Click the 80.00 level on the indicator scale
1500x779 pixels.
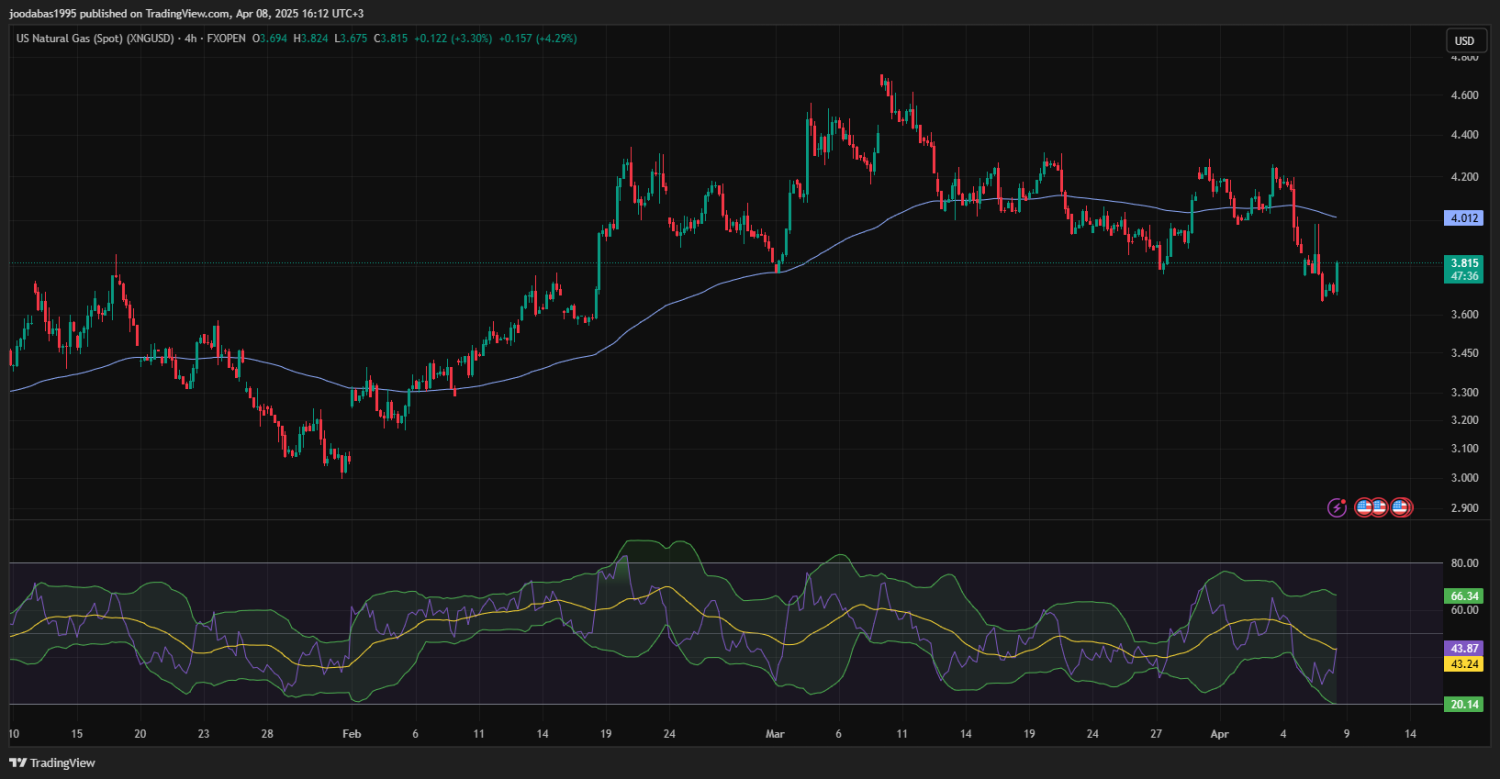pos(1463,563)
